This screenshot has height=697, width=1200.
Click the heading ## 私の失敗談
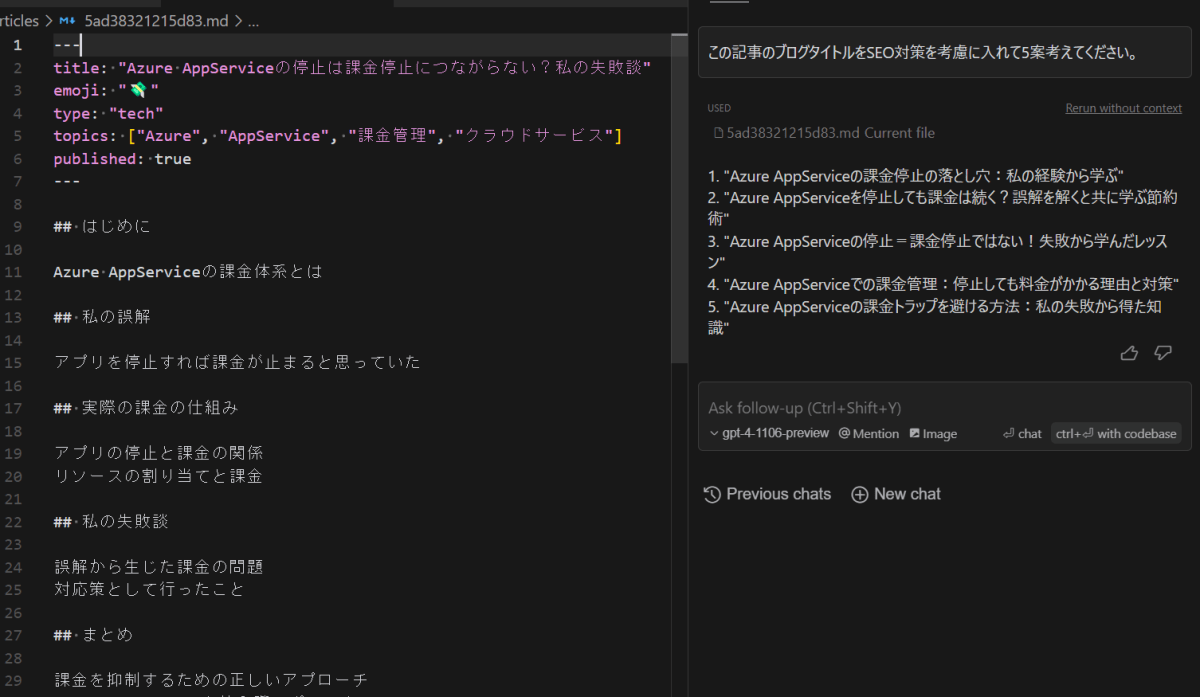(112, 522)
